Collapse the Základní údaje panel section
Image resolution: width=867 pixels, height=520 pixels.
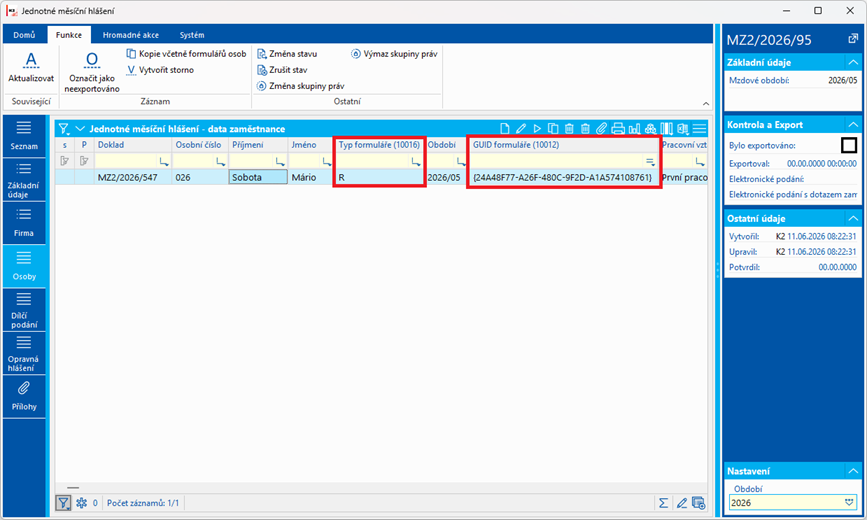point(853,62)
